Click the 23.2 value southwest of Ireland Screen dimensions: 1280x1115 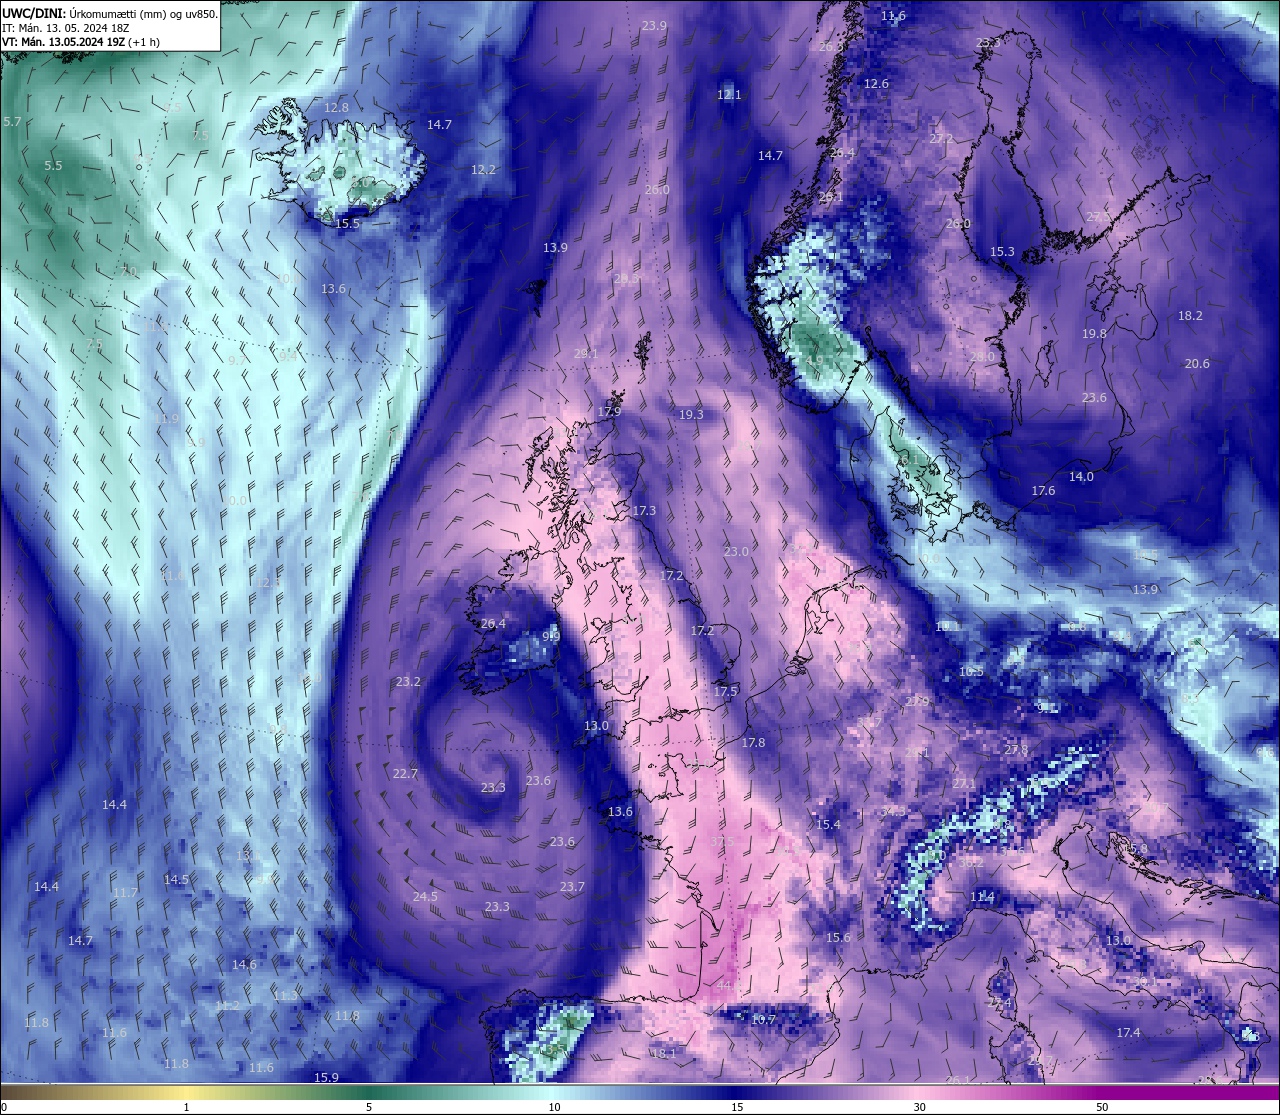pos(408,682)
